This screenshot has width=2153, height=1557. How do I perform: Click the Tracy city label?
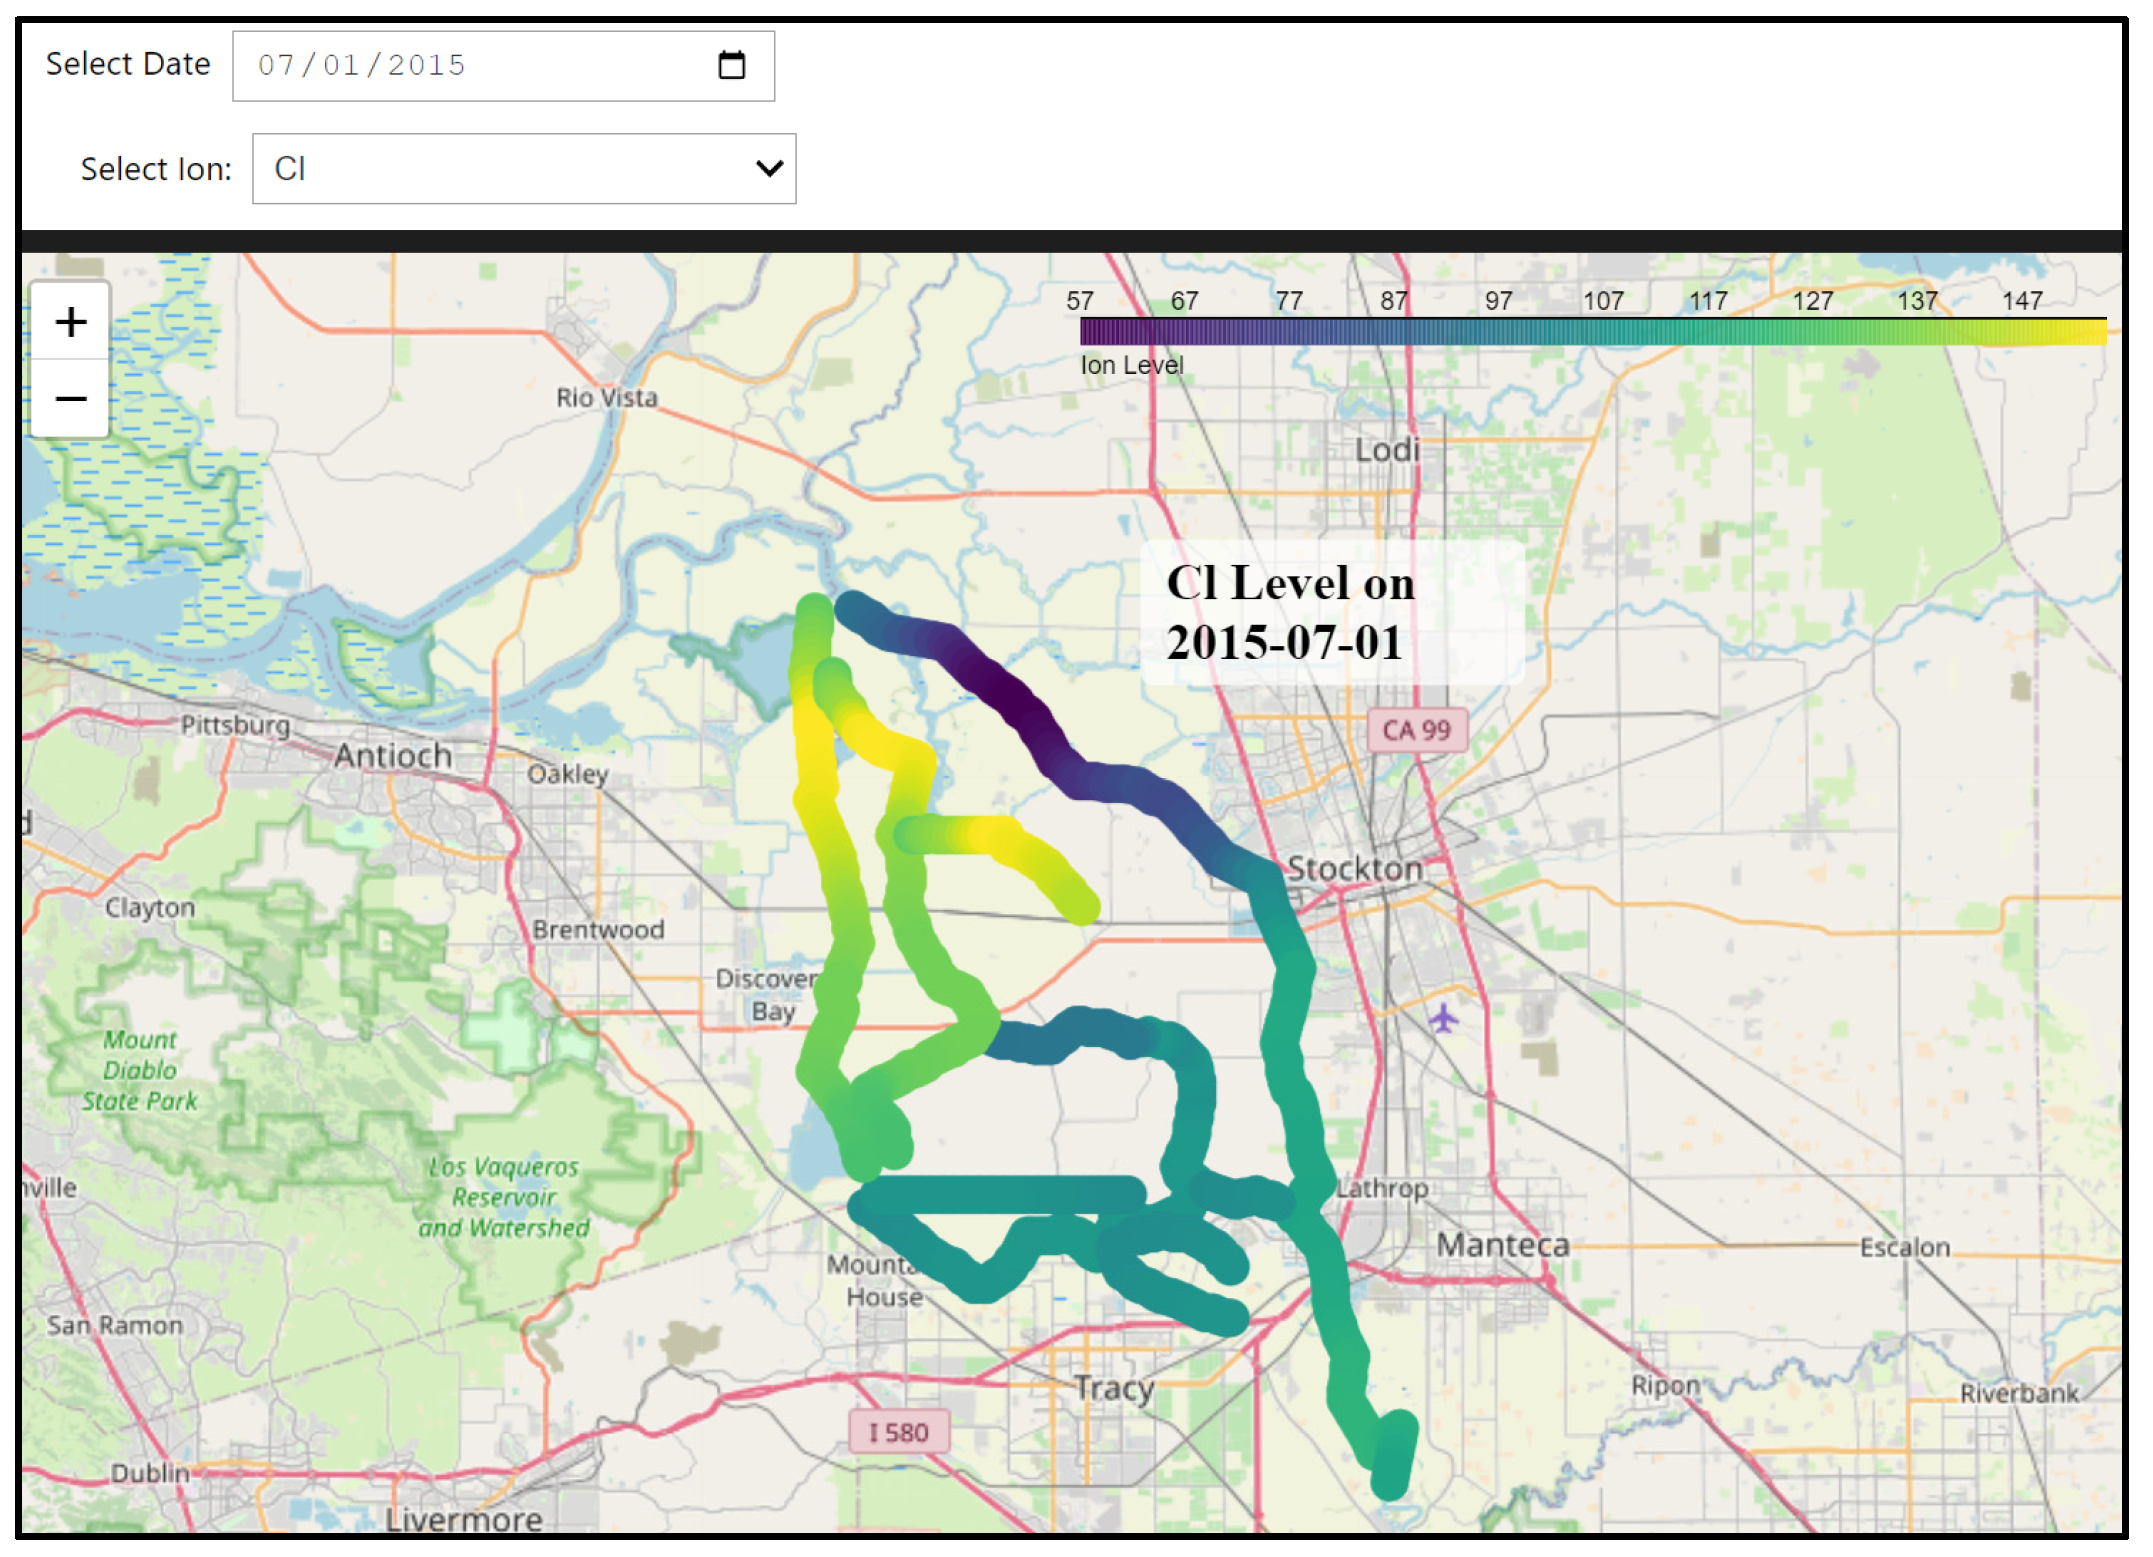[x=1113, y=1388]
